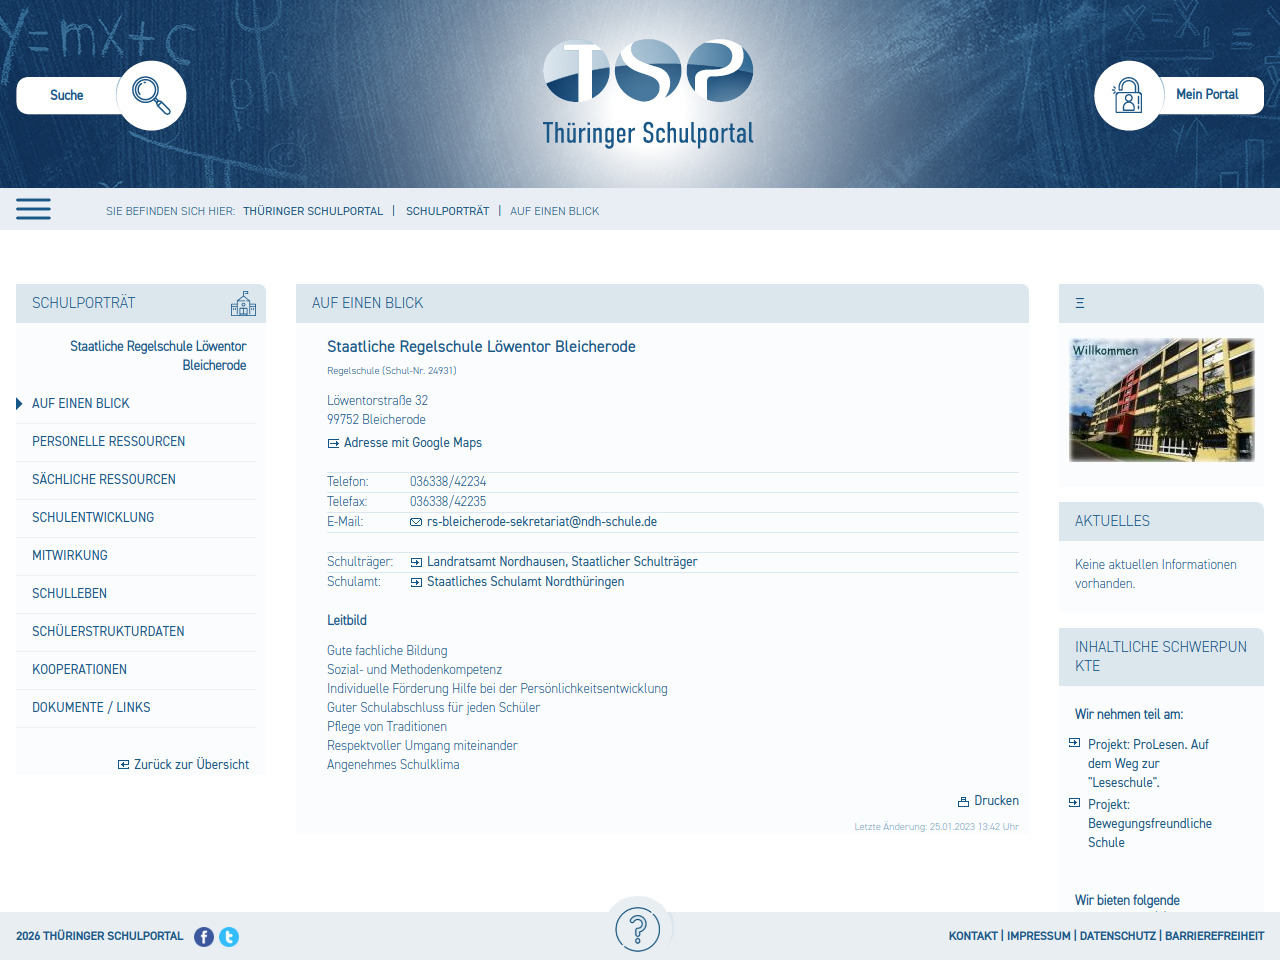Click Schulporträt in the breadcrumb
The image size is (1280, 960).
pos(447,211)
